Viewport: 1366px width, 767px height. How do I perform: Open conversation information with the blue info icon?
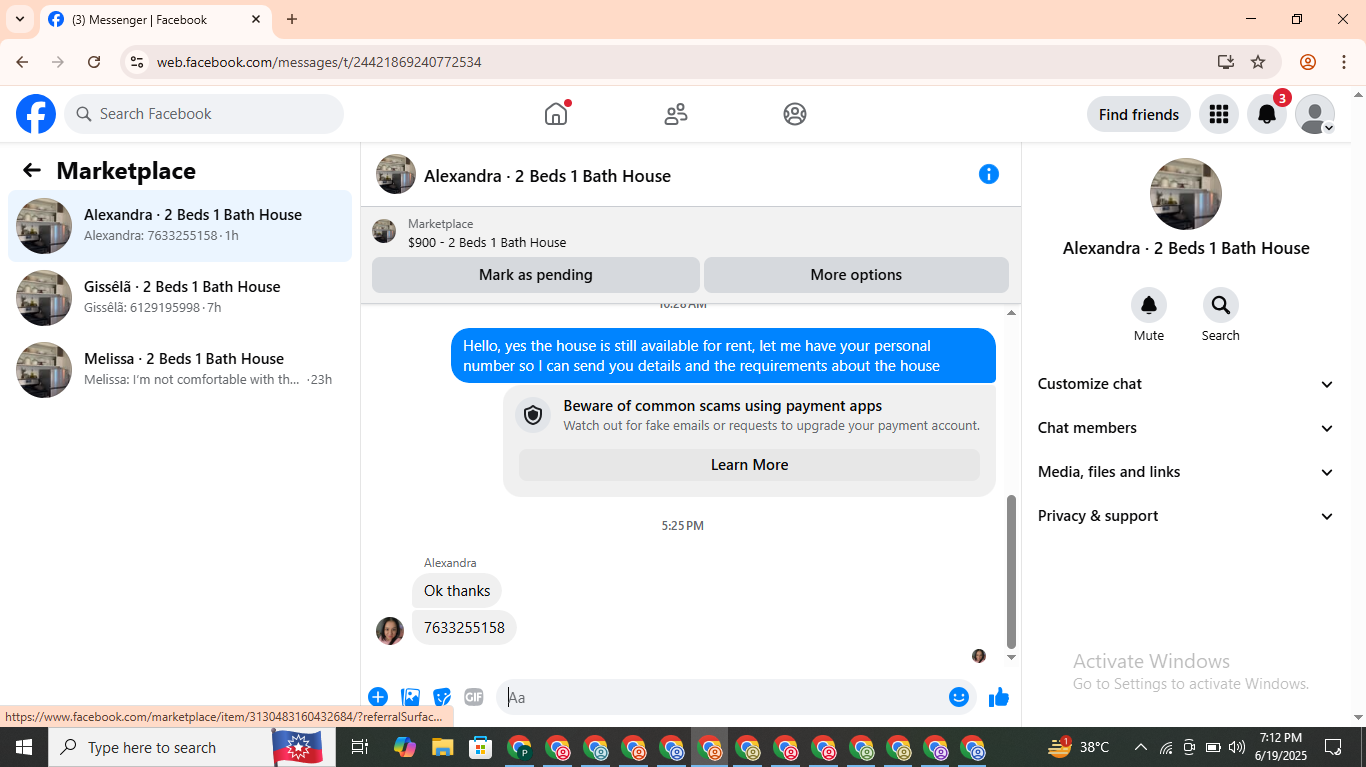pos(989,174)
